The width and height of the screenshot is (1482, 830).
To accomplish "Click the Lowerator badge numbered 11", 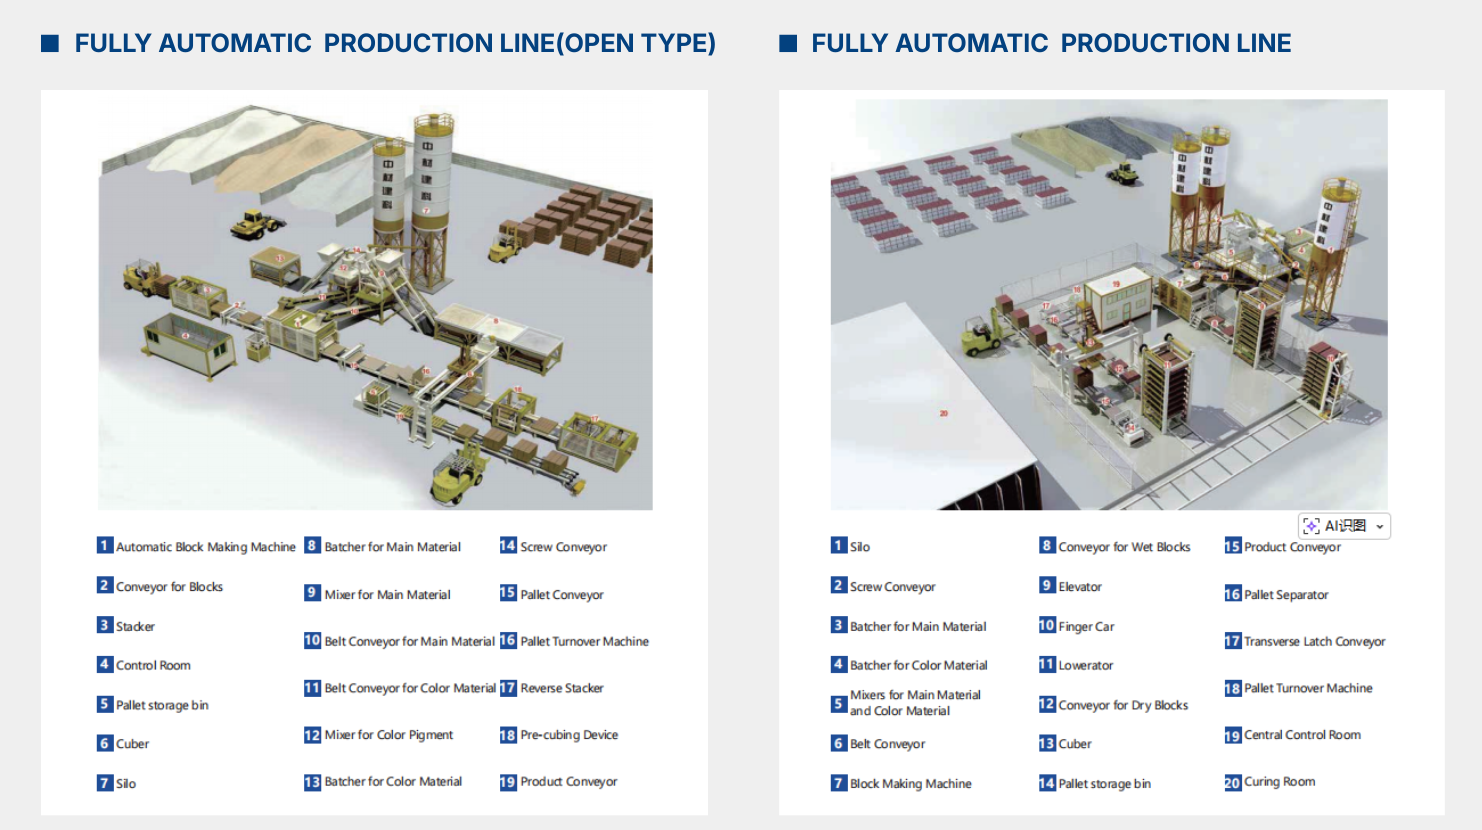I will click(1046, 664).
